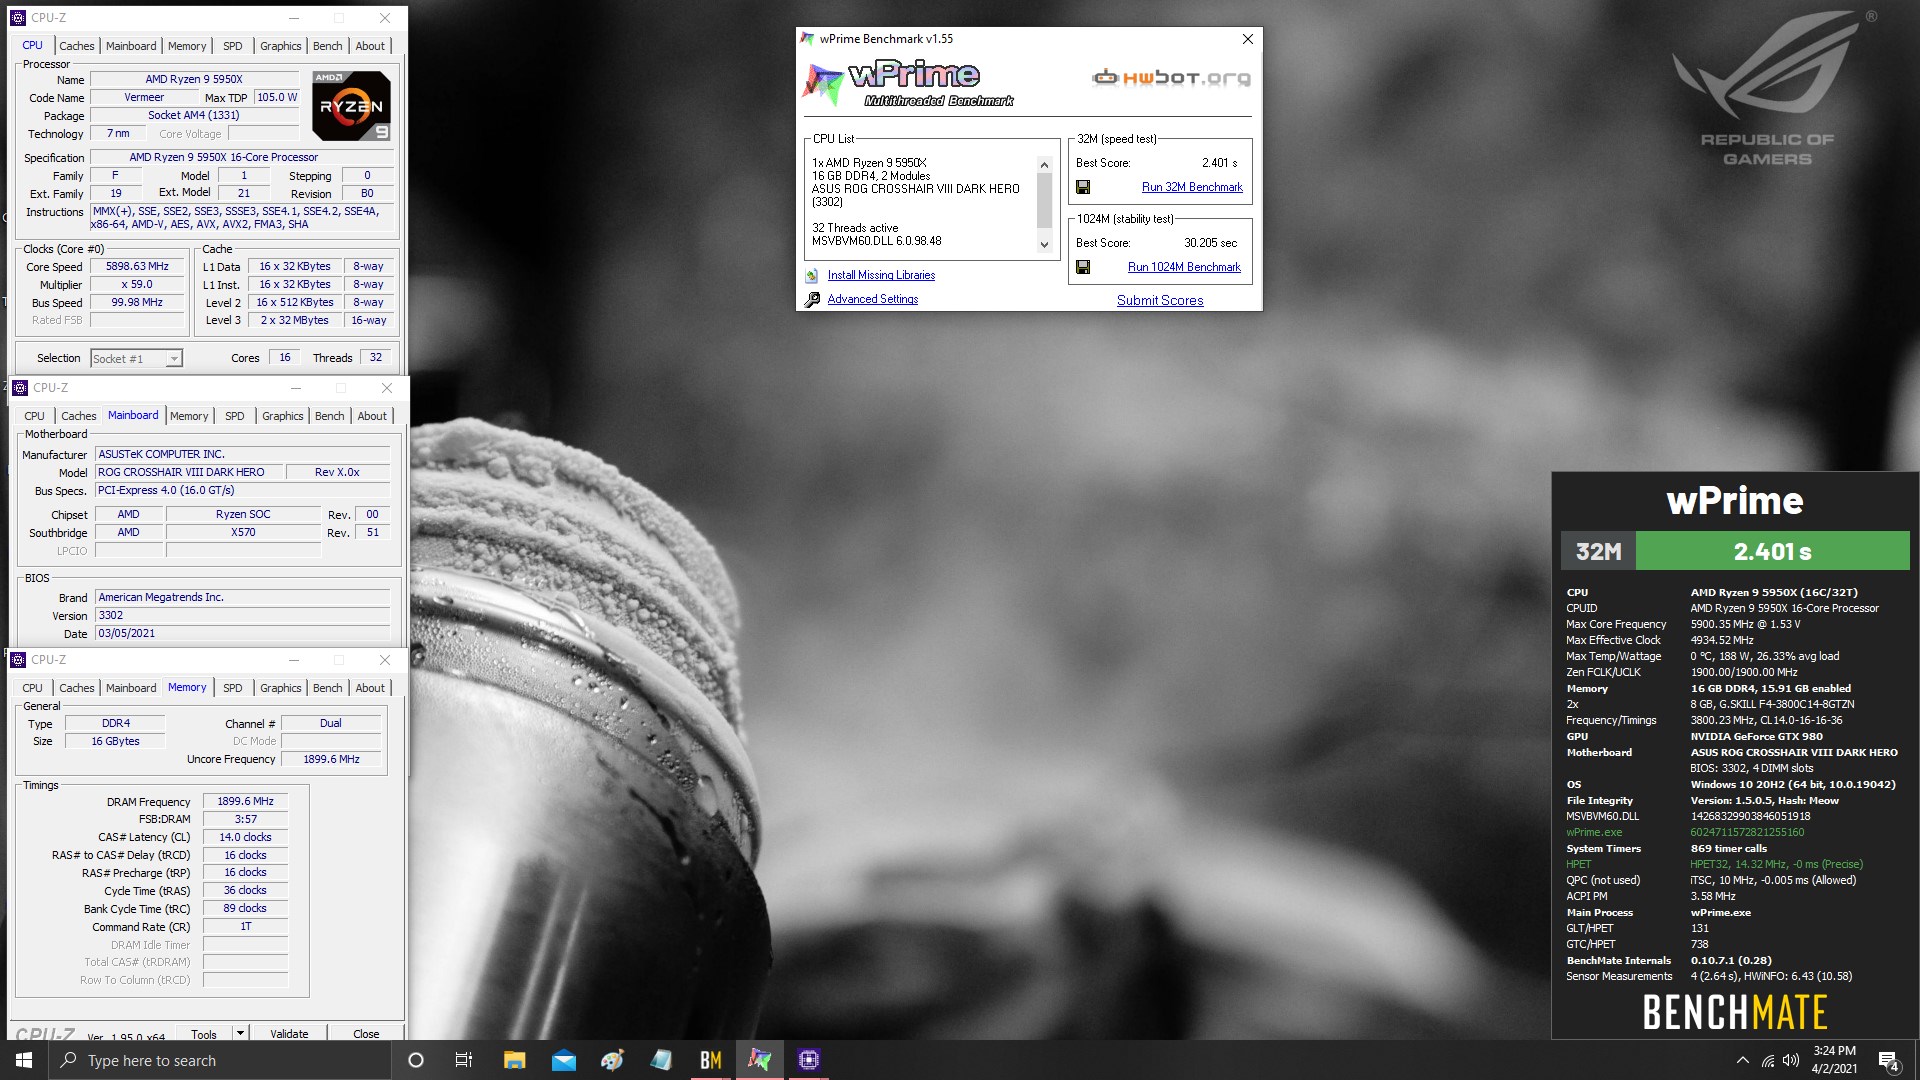This screenshot has width=1920, height=1080.
Task: Switch to the wPrime taskbar icon
Action: (759, 1060)
